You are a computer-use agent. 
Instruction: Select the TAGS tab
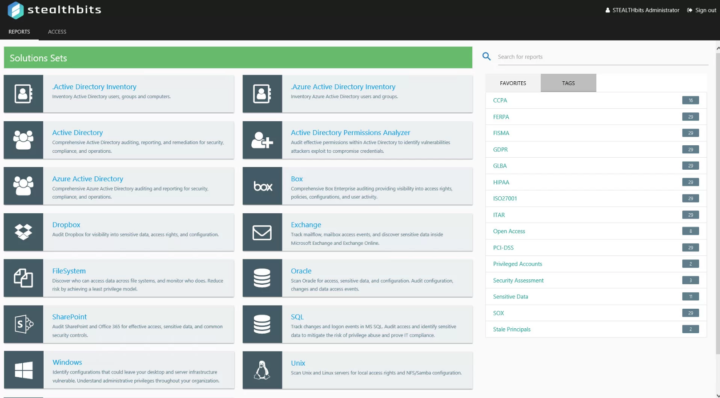568,83
